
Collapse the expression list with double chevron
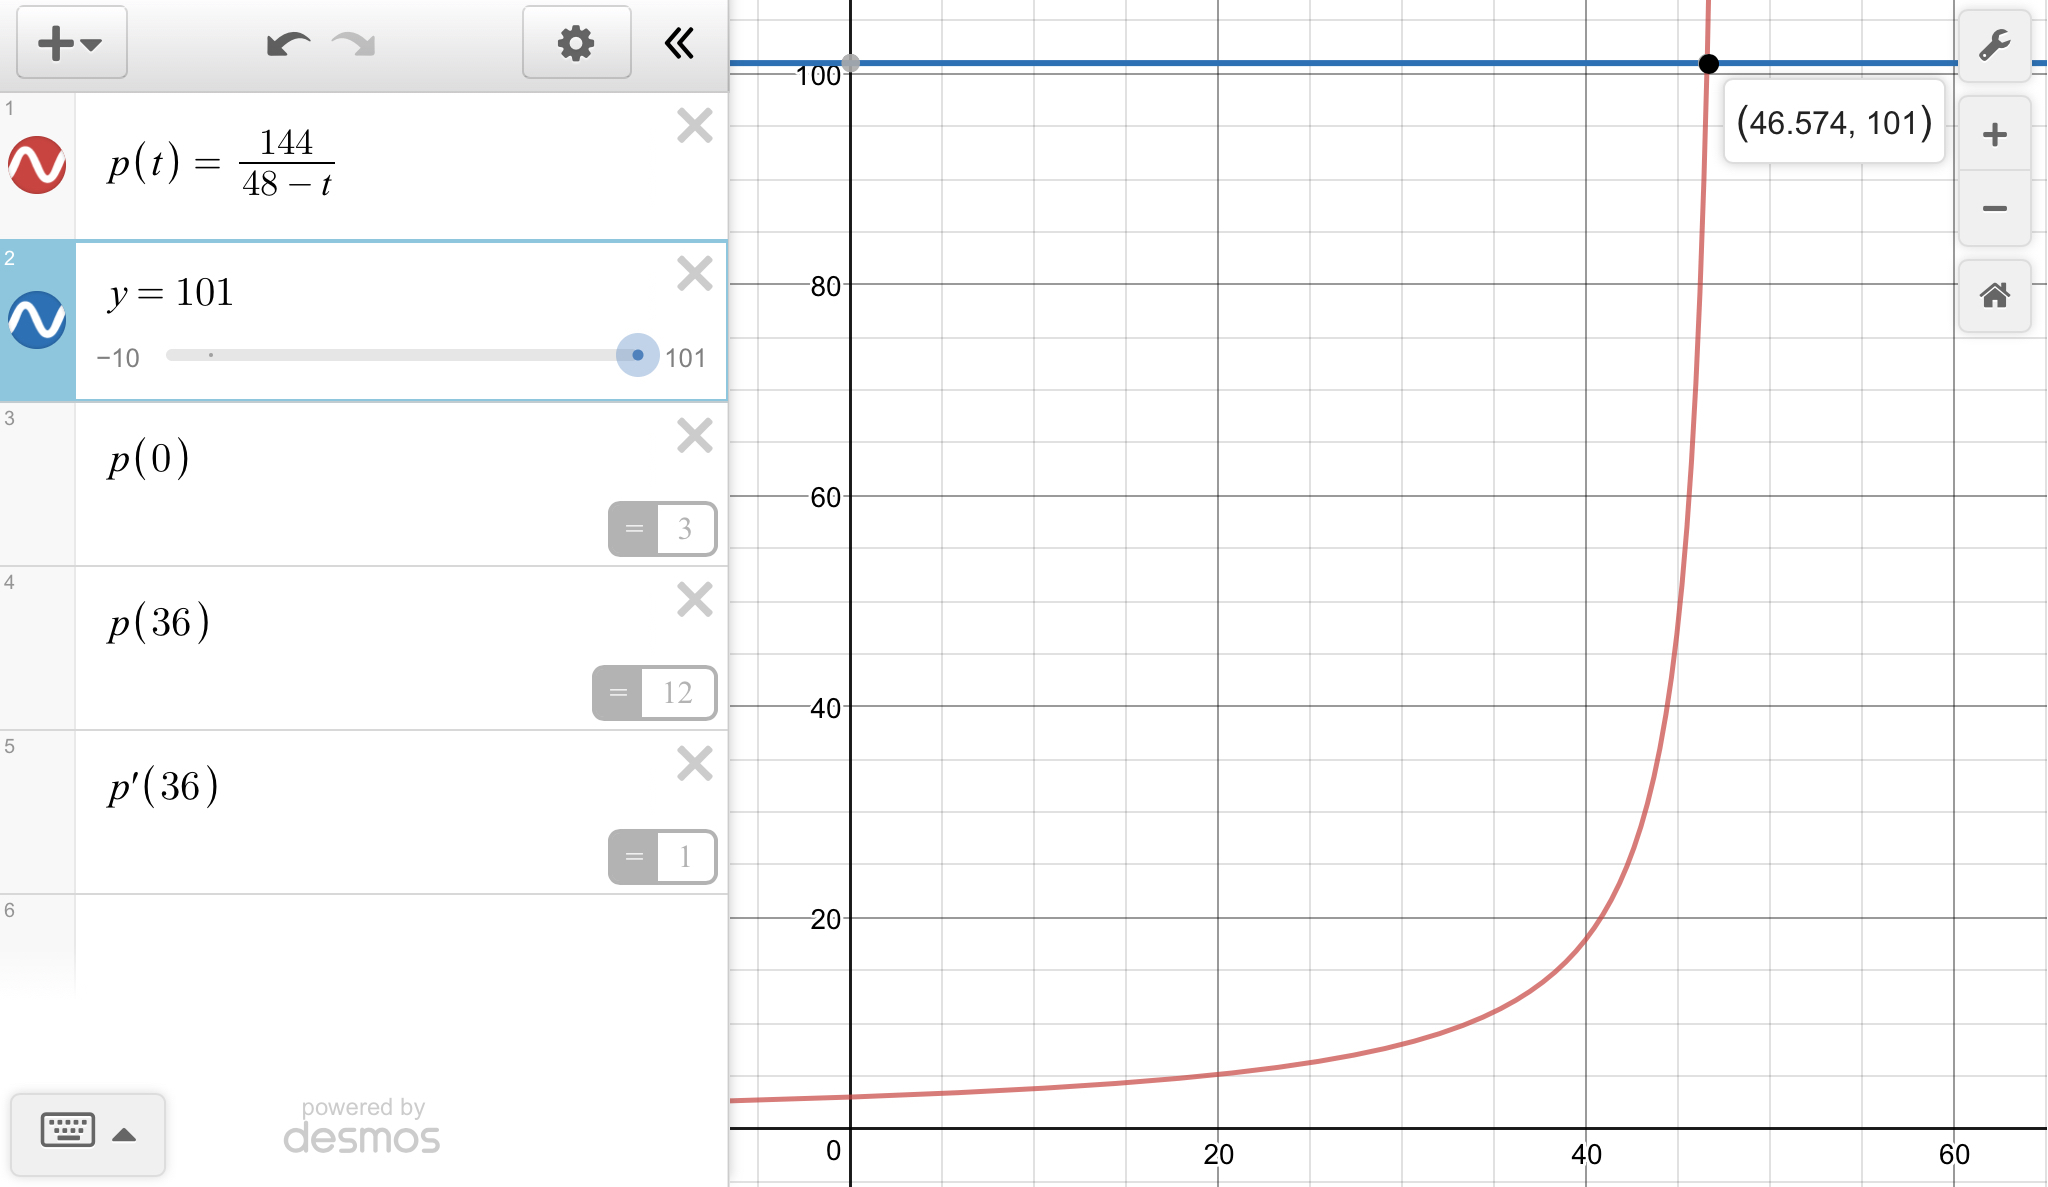(679, 43)
